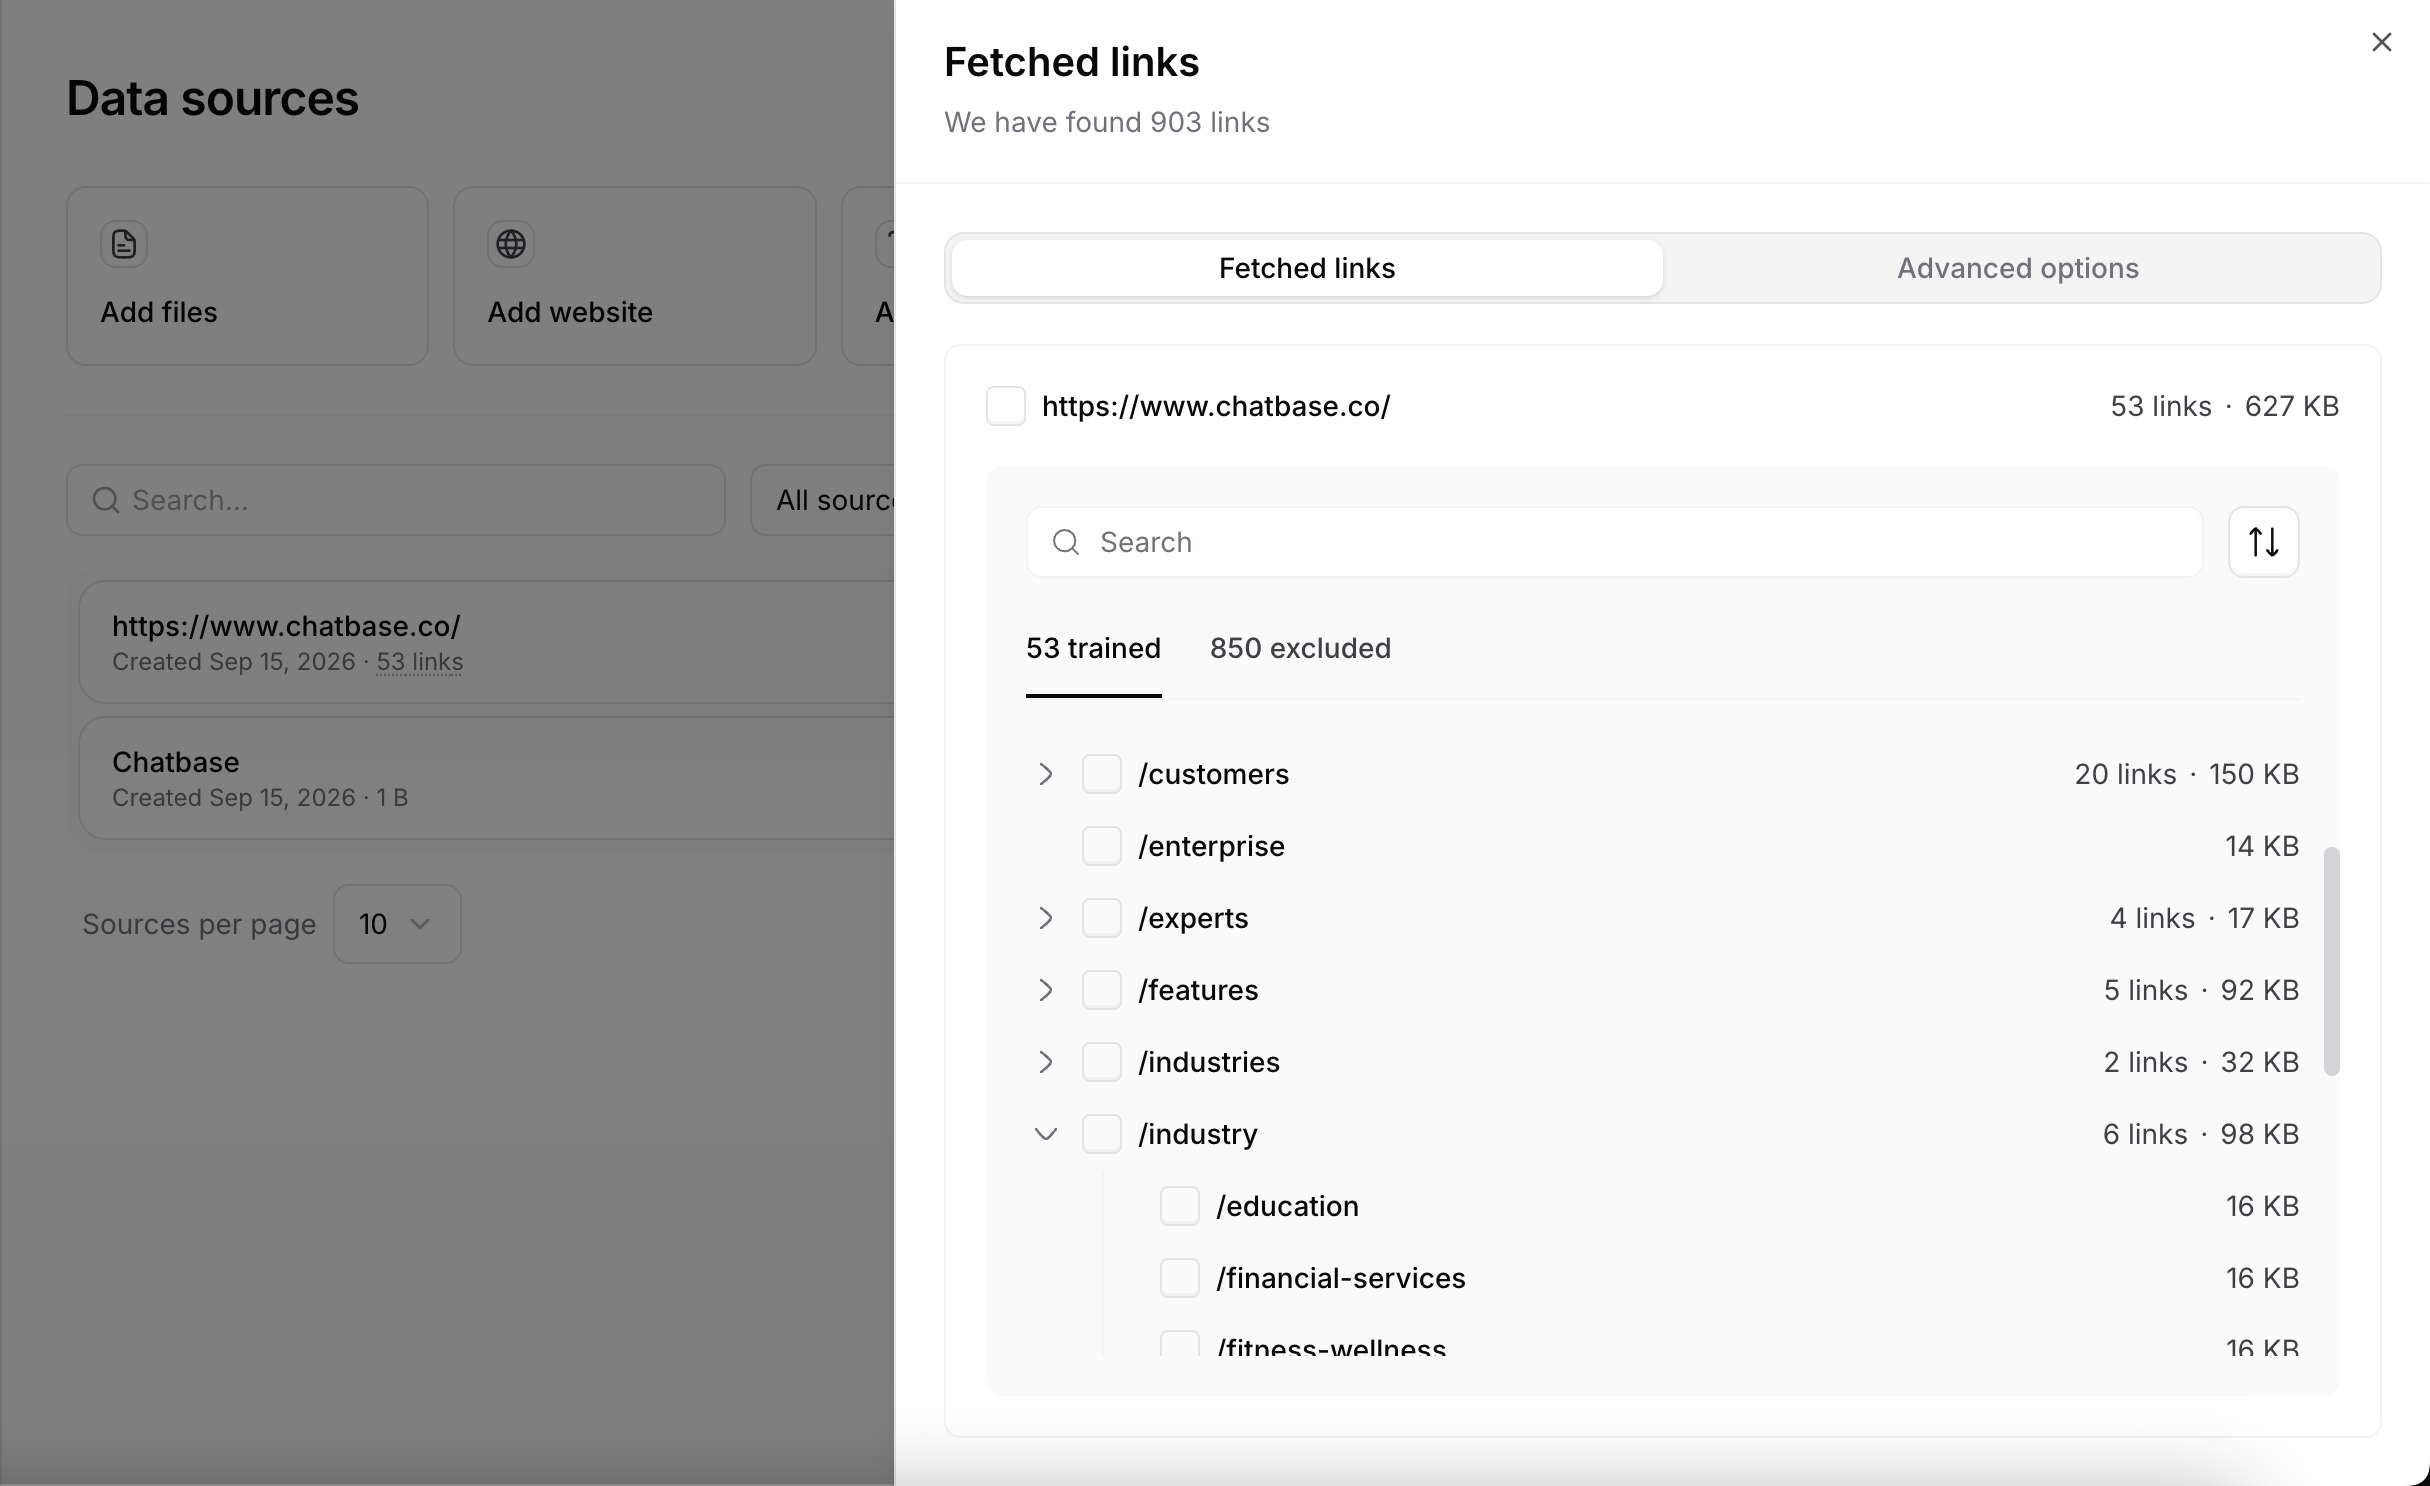Open the All sources filter dropdown

(822, 500)
